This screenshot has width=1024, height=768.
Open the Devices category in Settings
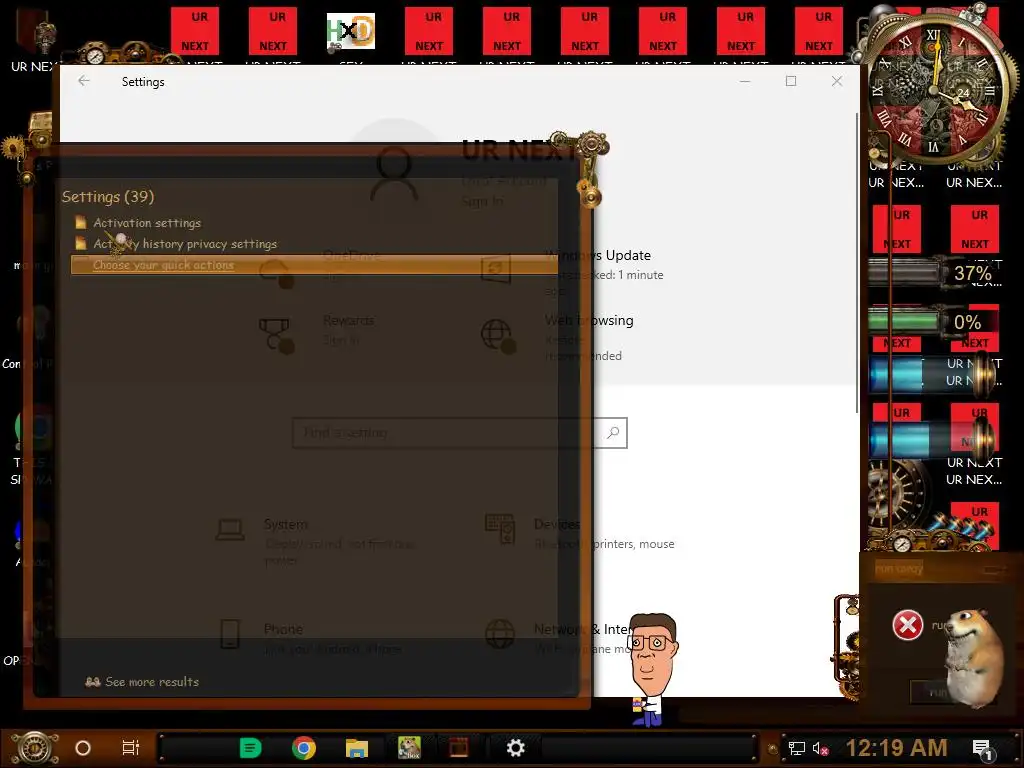click(580, 534)
